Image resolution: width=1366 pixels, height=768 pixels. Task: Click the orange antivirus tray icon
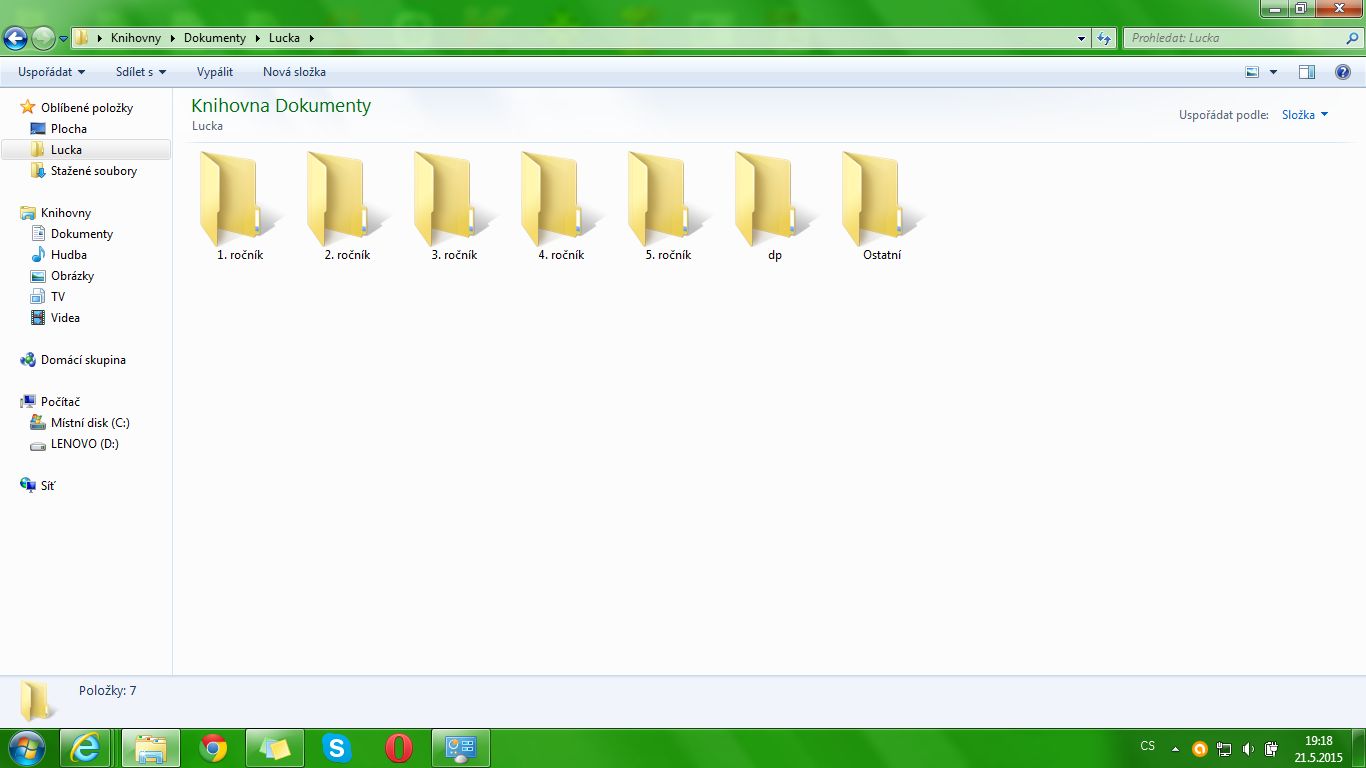(1199, 749)
